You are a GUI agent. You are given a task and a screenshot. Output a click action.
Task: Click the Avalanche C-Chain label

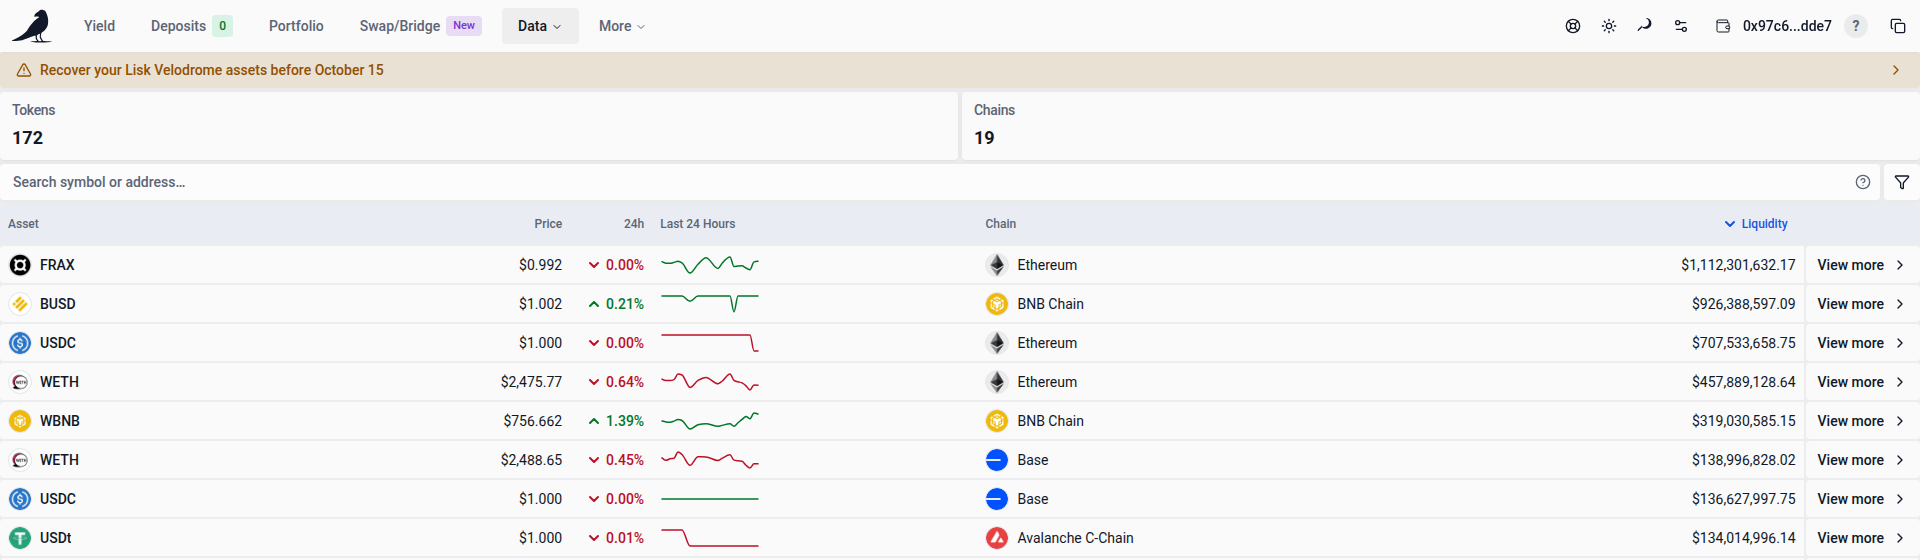(1076, 538)
